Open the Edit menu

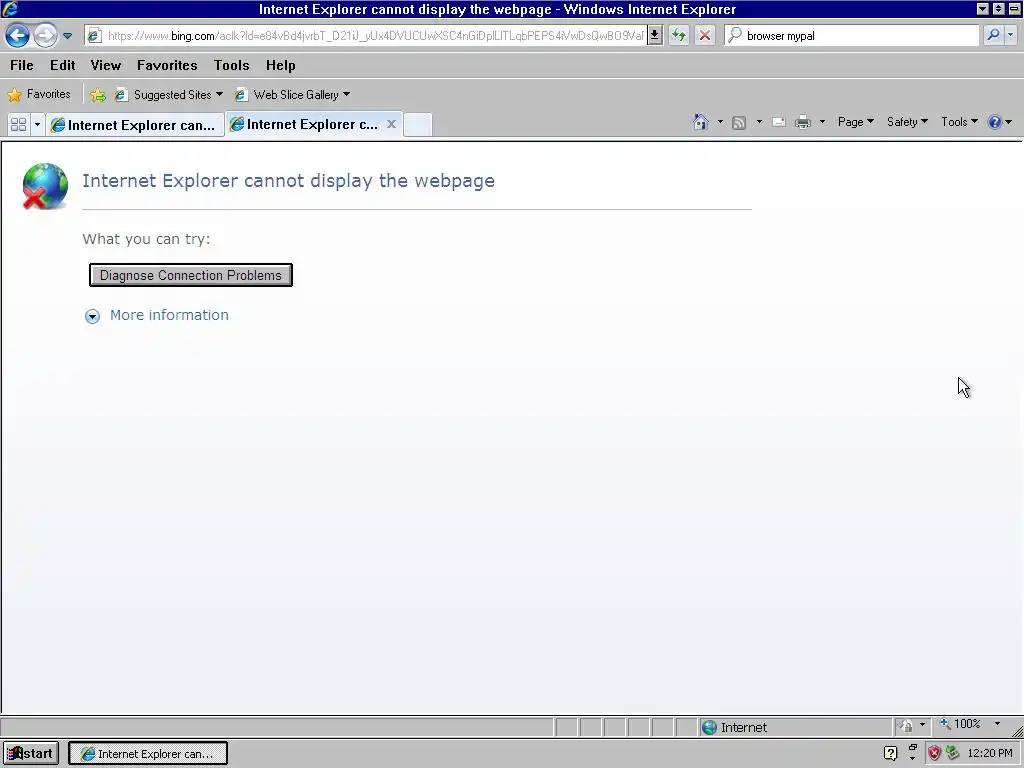coord(63,65)
